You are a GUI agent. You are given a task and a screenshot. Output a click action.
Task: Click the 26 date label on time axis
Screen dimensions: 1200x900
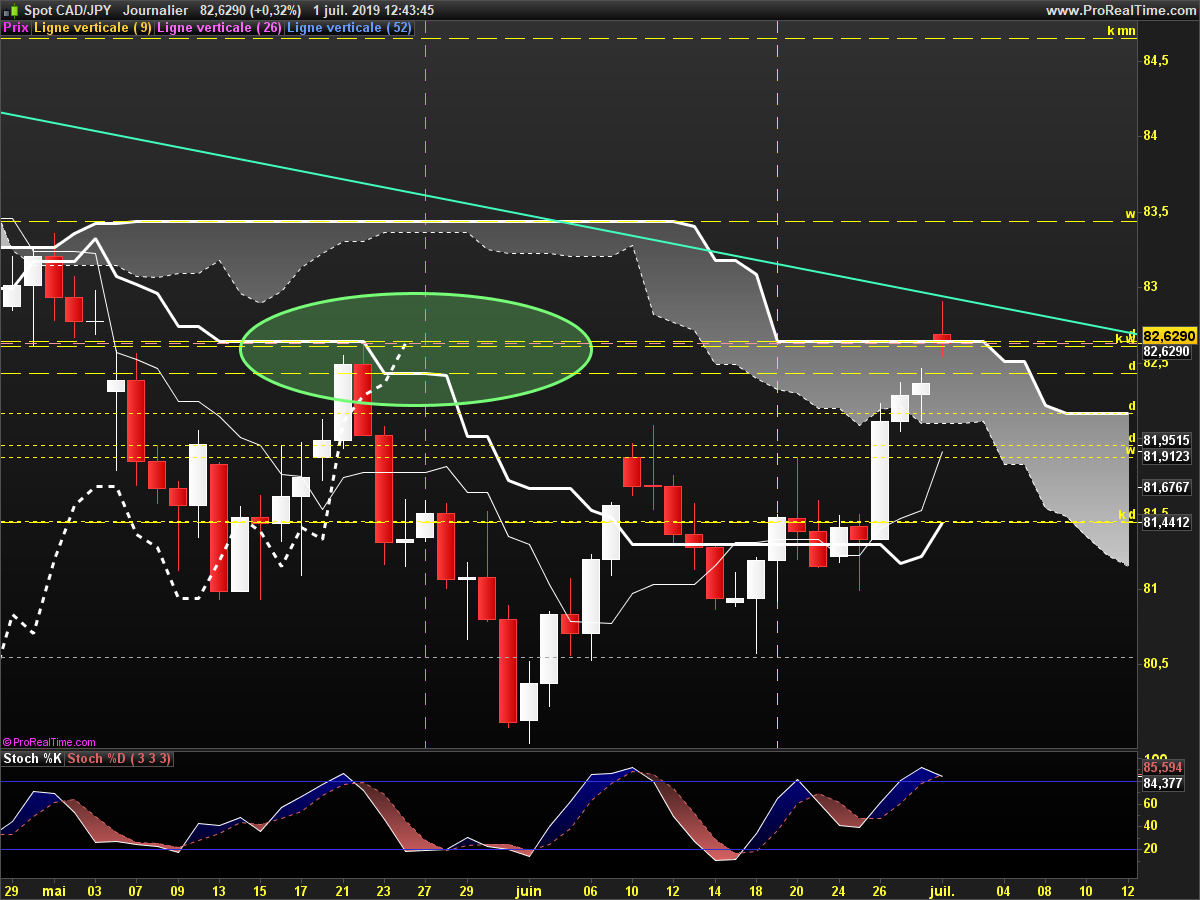[880, 890]
